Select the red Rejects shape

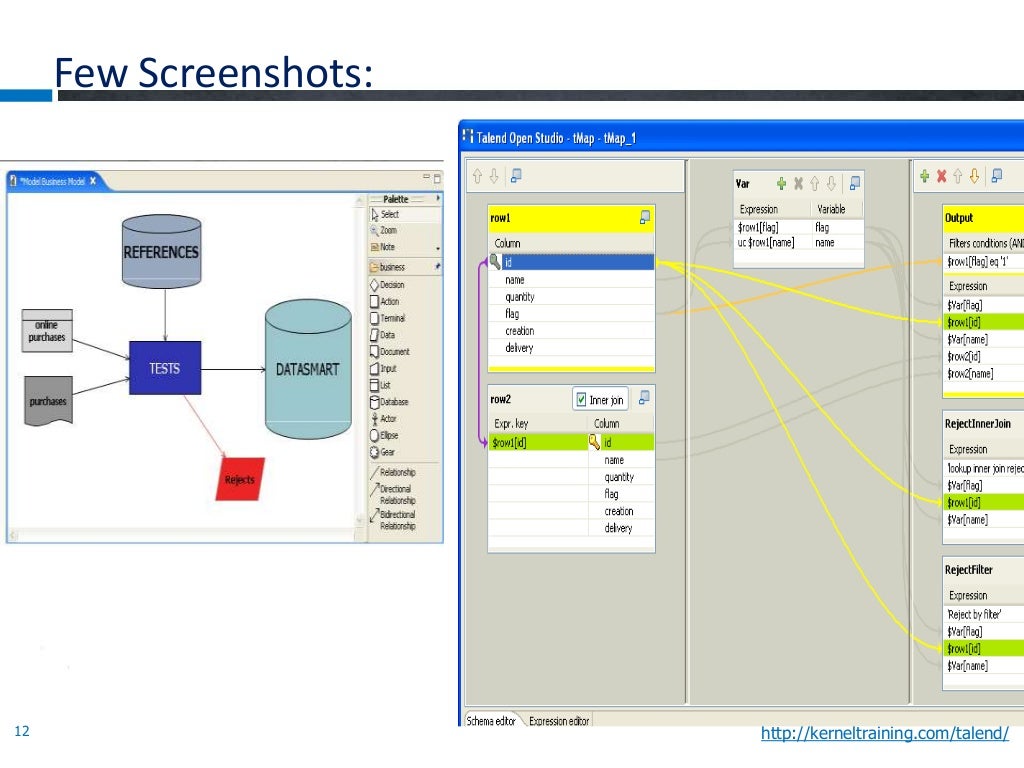[240, 479]
